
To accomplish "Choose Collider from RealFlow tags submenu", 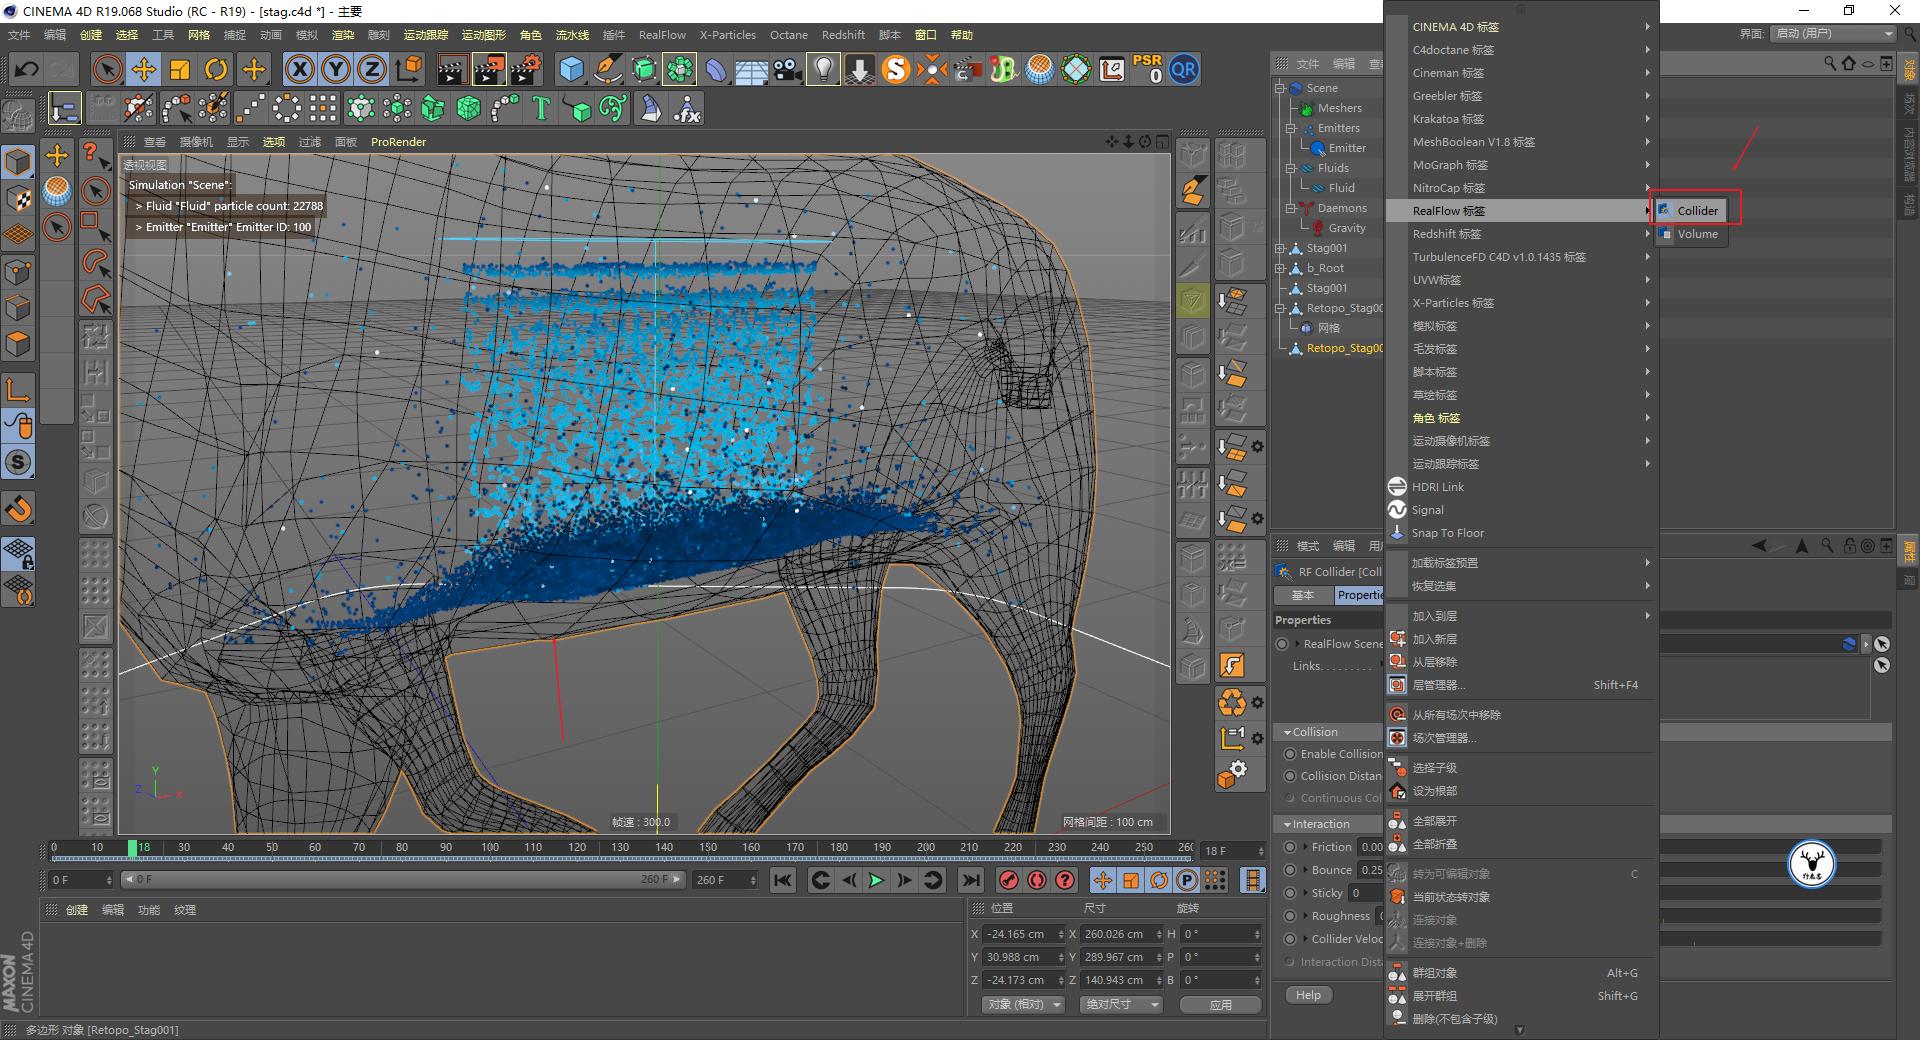I will tap(1697, 210).
